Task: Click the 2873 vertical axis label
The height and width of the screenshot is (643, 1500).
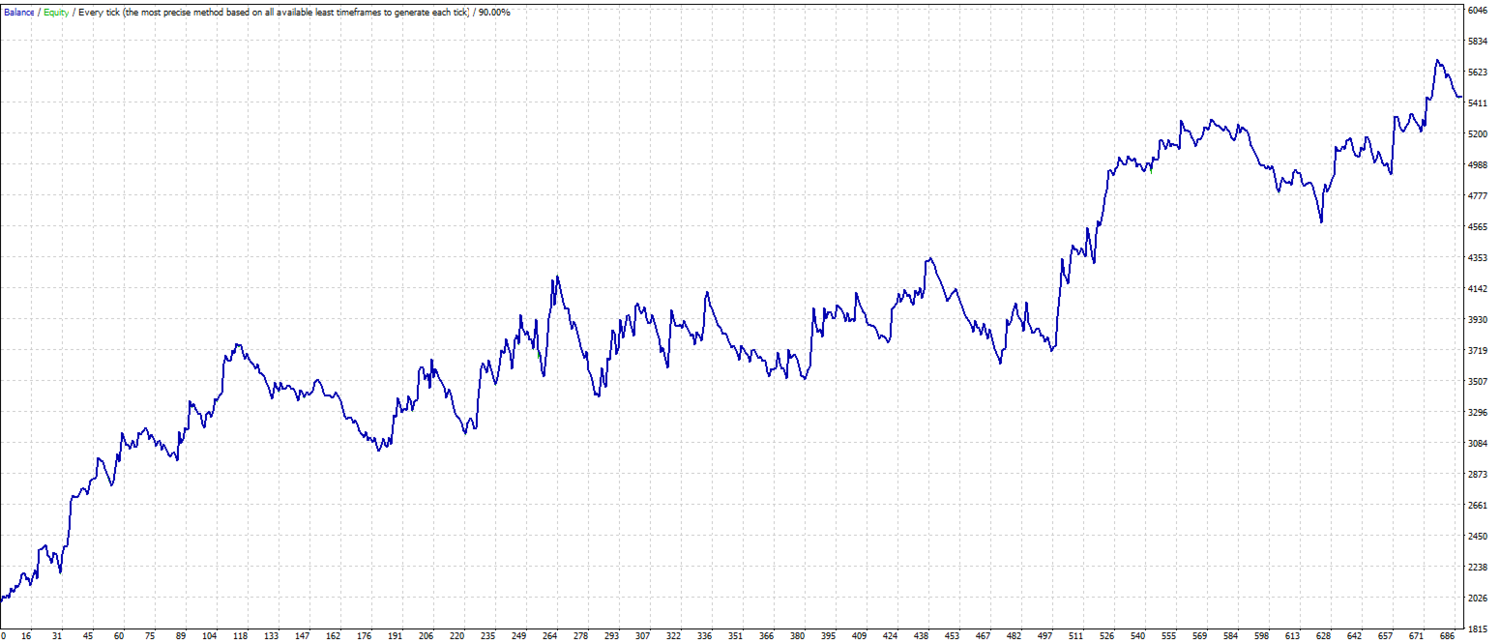Action: tap(1477, 474)
